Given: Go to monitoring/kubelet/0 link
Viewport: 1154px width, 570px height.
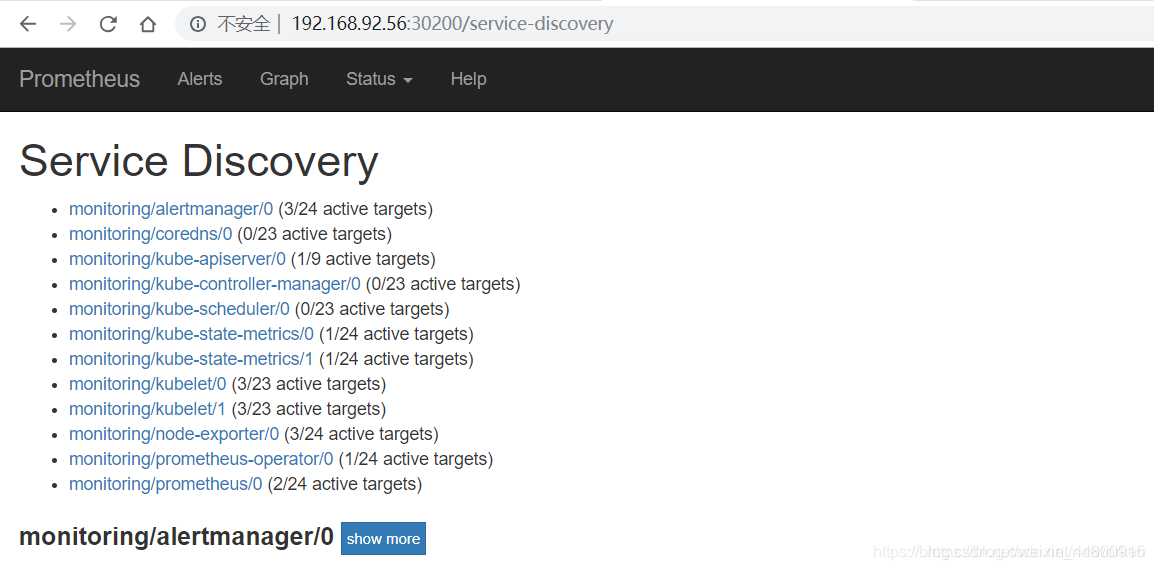Looking at the screenshot, I should [148, 384].
